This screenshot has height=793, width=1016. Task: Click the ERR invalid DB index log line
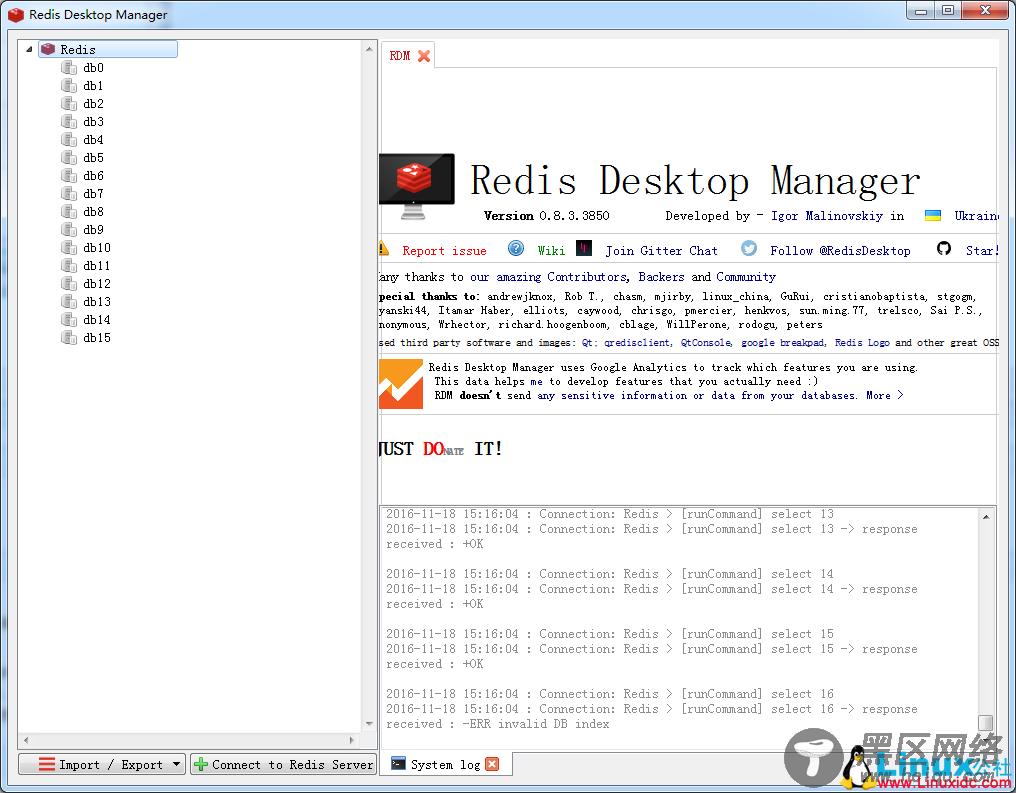tap(498, 724)
